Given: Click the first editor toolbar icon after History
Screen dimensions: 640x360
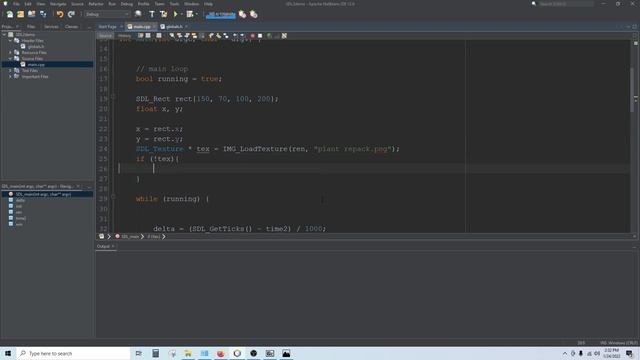Looking at the screenshot, I should point(140,36).
